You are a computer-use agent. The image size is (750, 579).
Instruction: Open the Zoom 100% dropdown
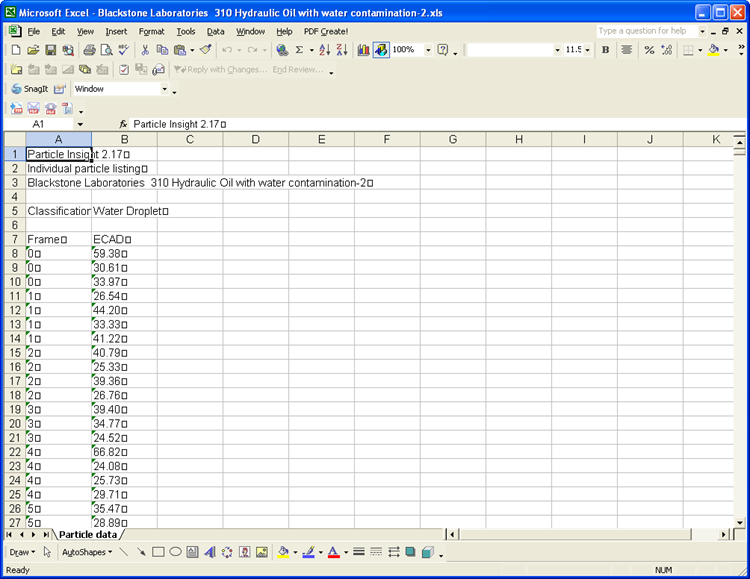click(x=429, y=50)
